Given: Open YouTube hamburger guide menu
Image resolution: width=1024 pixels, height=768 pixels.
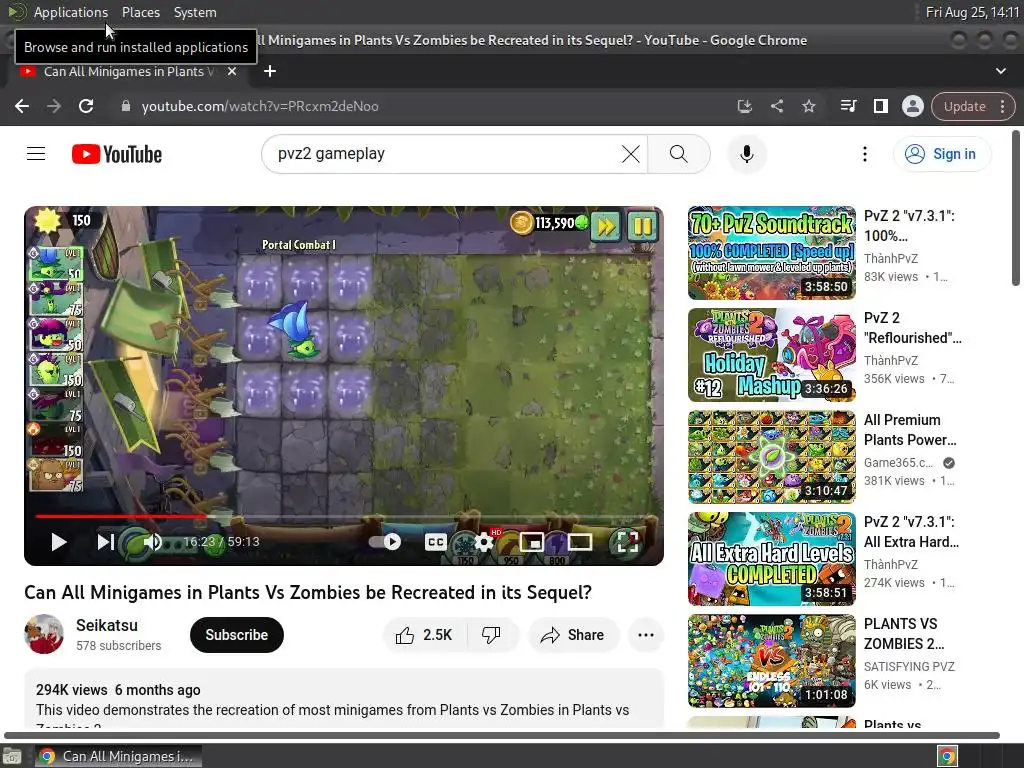Looking at the screenshot, I should point(36,154).
